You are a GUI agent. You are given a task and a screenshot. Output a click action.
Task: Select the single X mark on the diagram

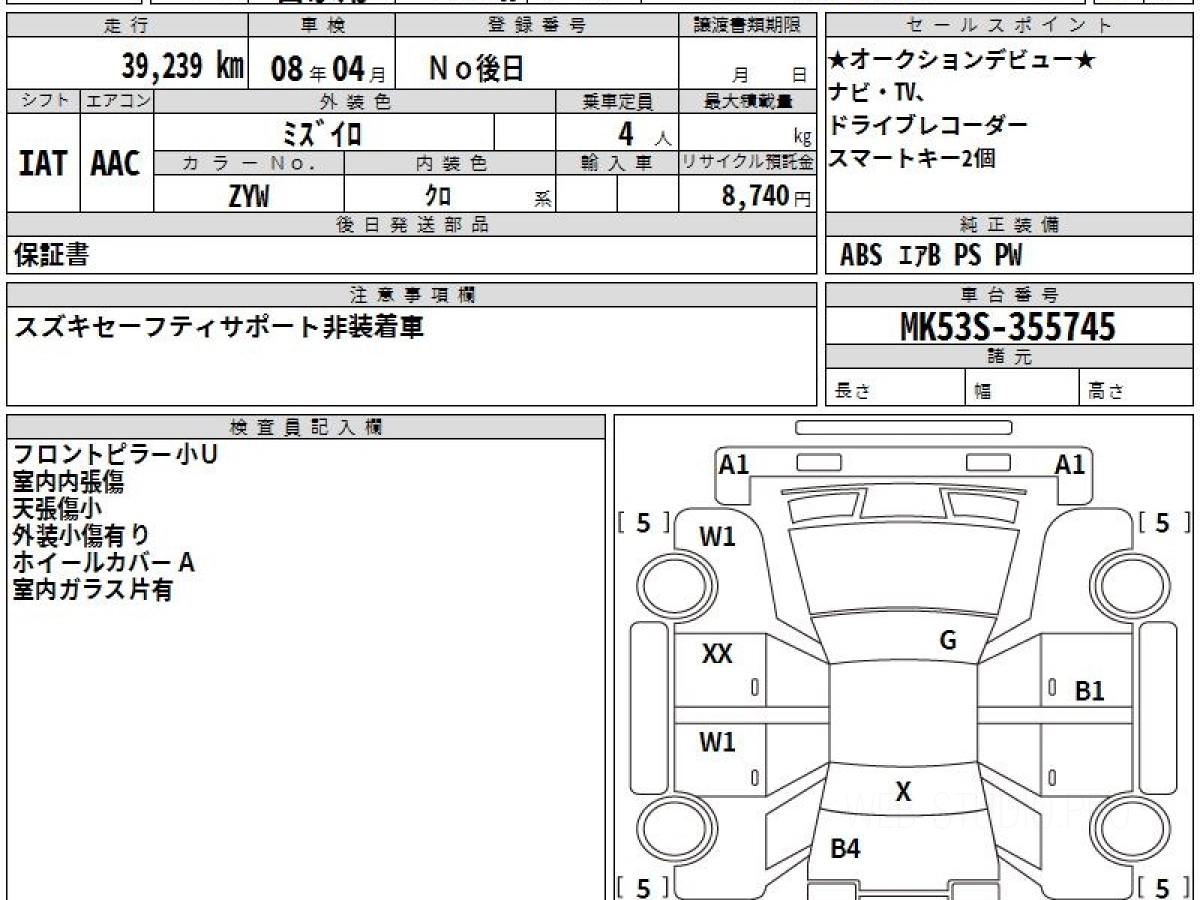click(903, 793)
